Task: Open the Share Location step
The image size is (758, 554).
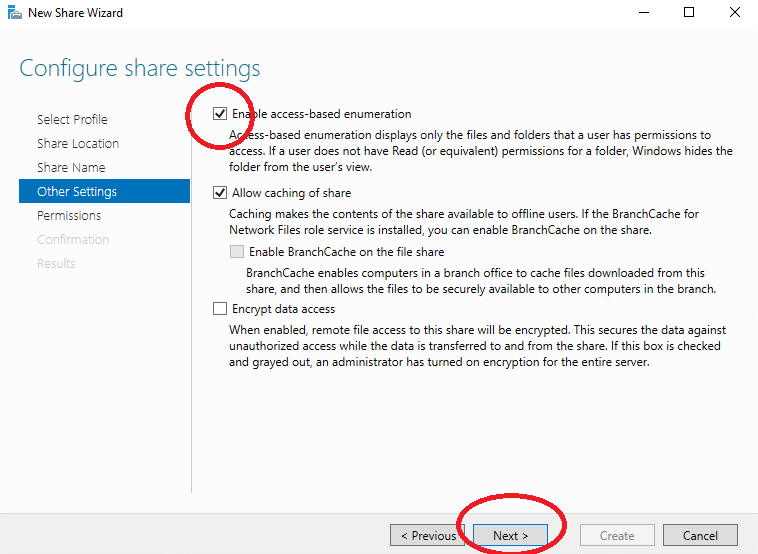Action: (78, 144)
